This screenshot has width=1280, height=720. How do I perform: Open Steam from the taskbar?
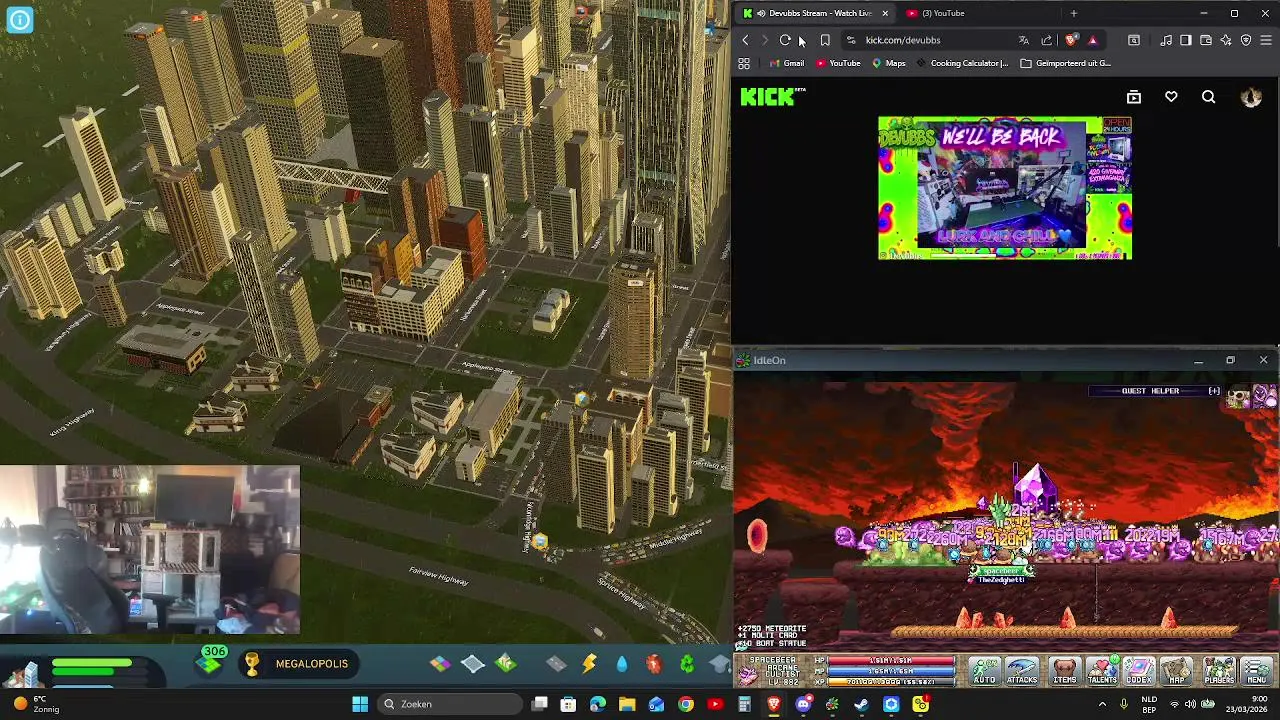861,704
